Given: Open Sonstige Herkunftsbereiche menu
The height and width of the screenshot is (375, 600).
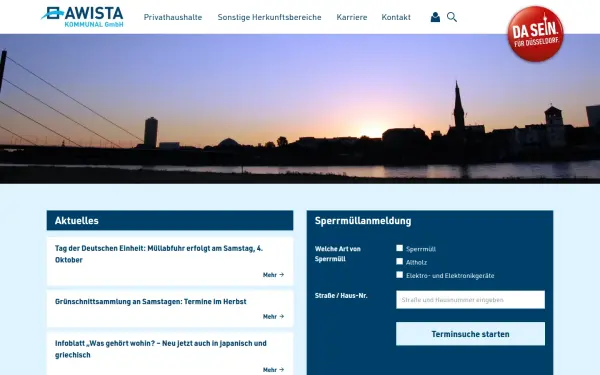Looking at the screenshot, I should (269, 17).
